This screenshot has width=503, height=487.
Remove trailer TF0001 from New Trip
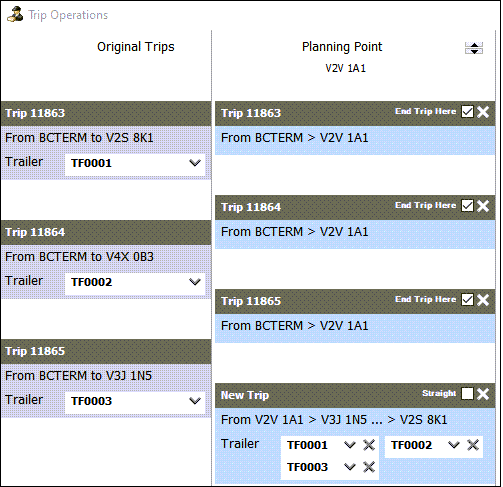[369, 445]
